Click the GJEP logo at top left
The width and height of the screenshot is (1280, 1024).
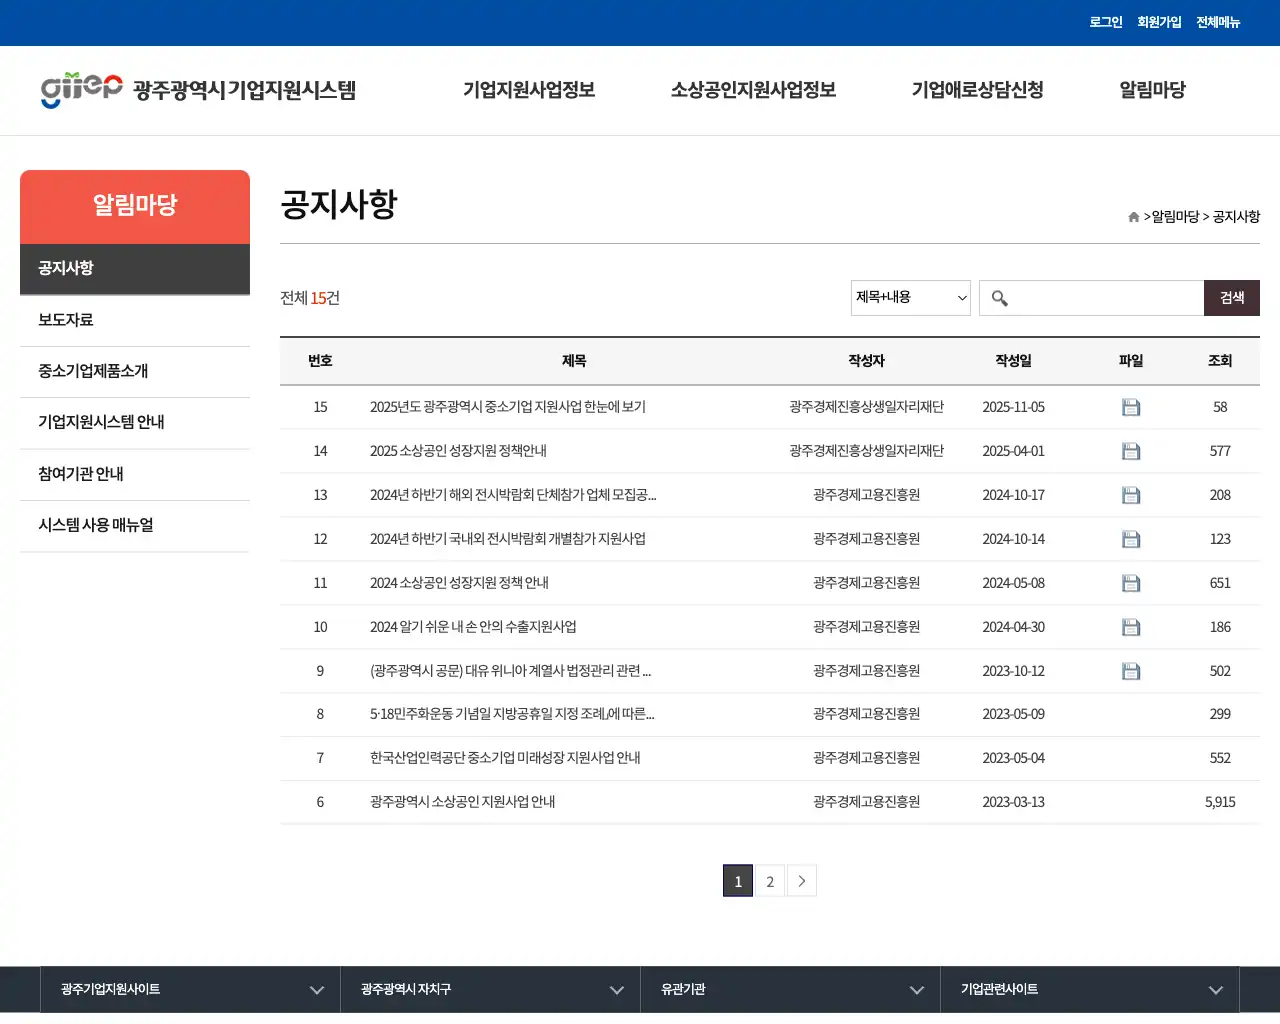79,90
